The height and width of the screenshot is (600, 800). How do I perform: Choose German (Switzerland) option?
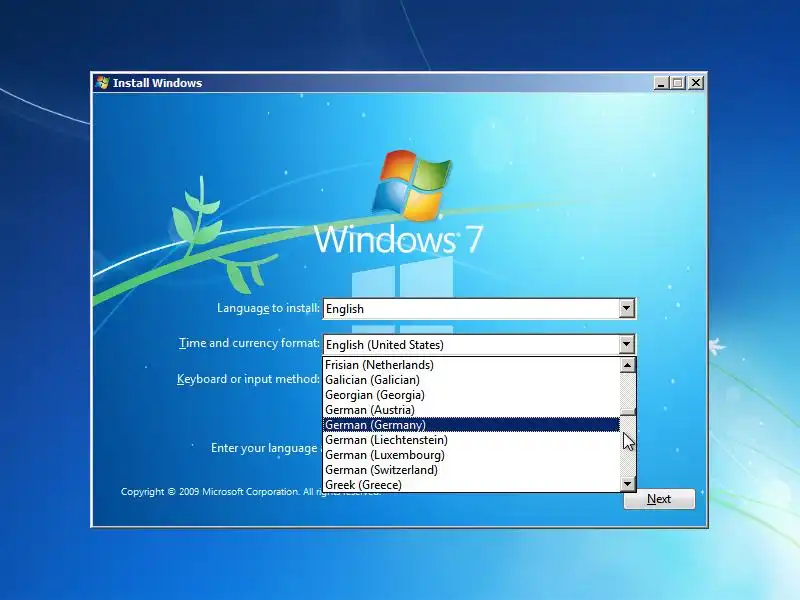(471, 470)
